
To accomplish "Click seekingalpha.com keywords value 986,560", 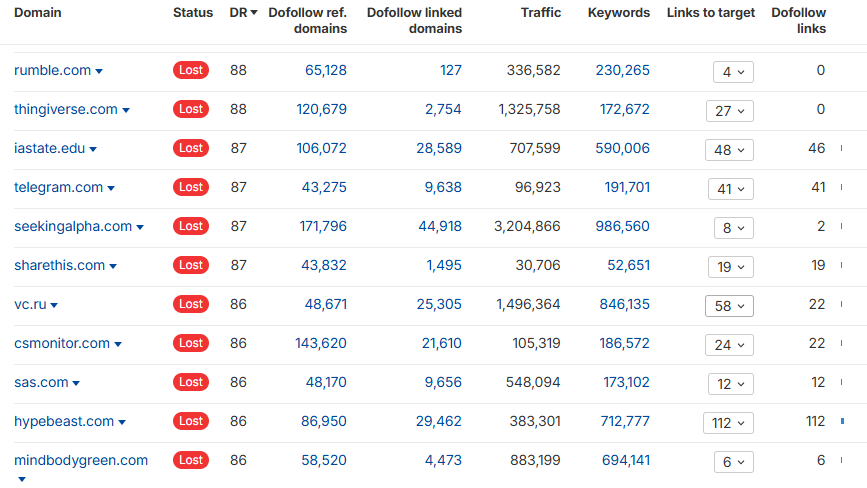I will [x=623, y=226].
